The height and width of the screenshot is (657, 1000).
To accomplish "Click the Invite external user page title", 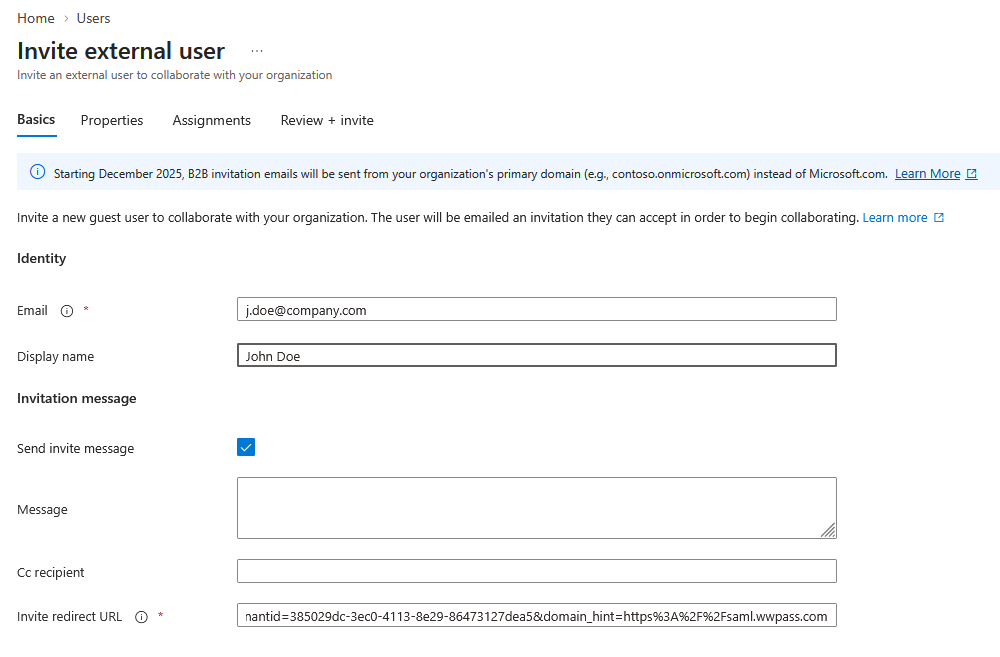I will [x=121, y=51].
